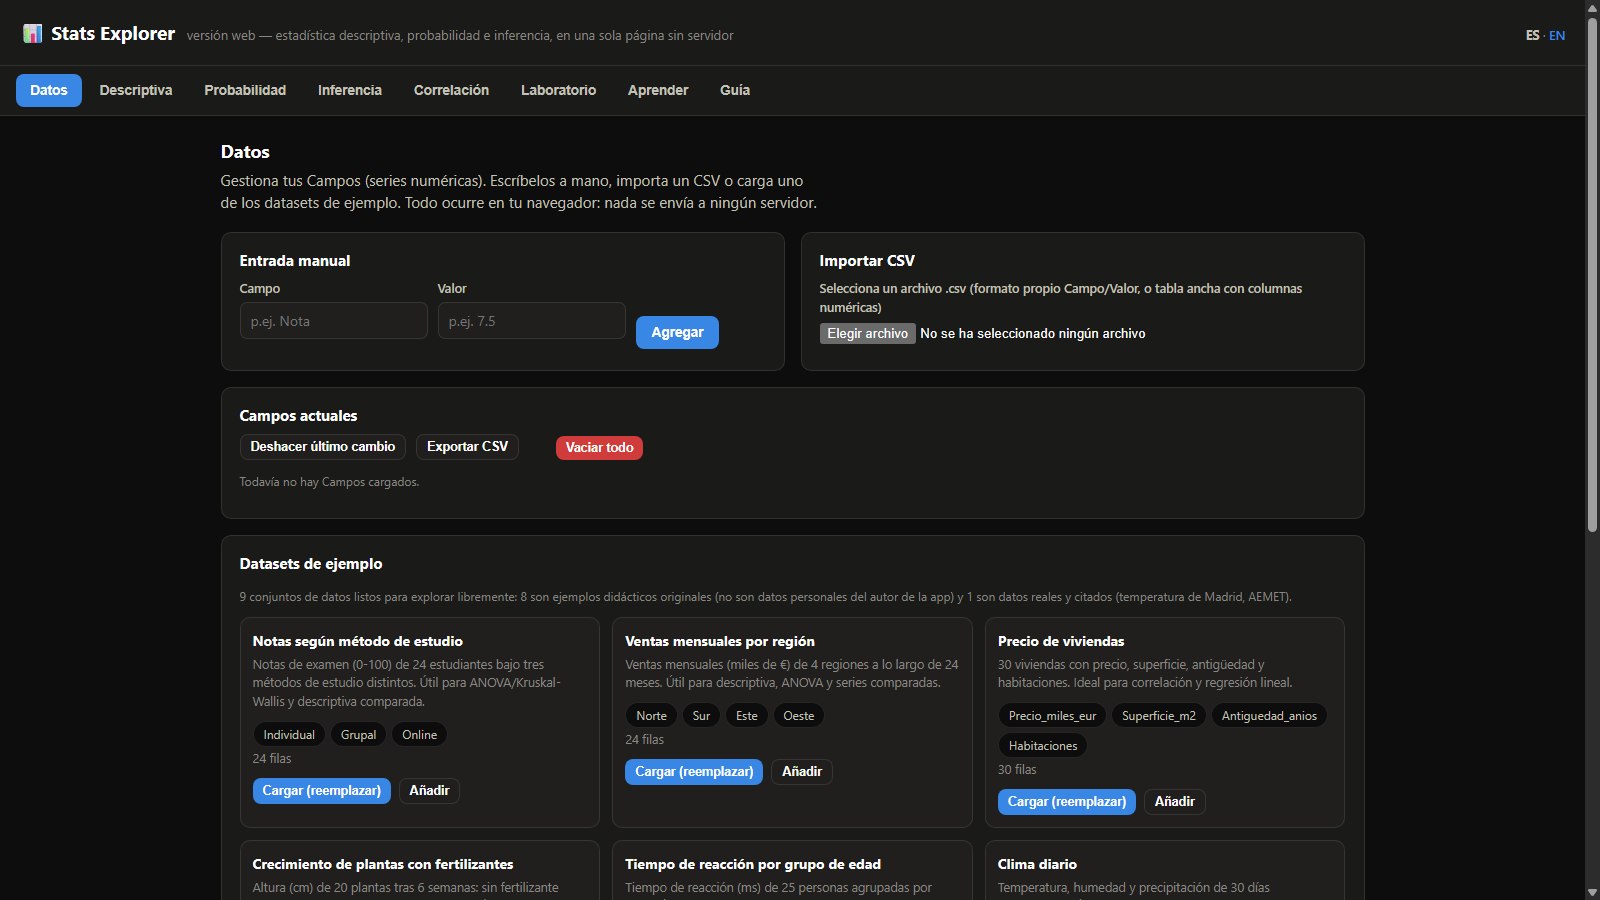Click the Precio_miles_eur field chip
Viewport: 1600px width, 900px height.
pyautogui.click(x=1052, y=716)
